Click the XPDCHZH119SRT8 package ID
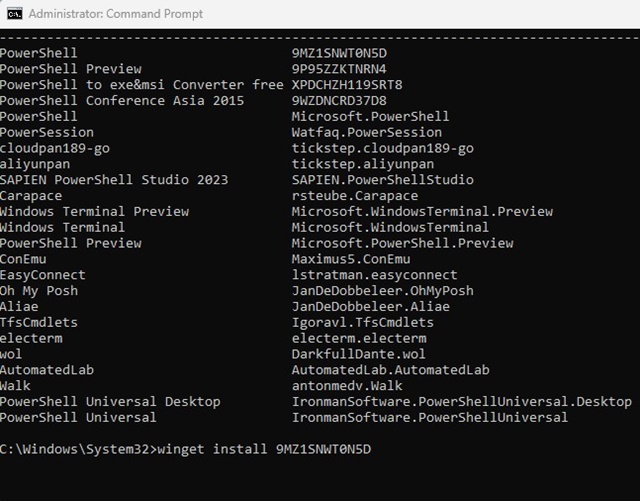Image resolution: width=640 pixels, height=501 pixels. click(347, 85)
